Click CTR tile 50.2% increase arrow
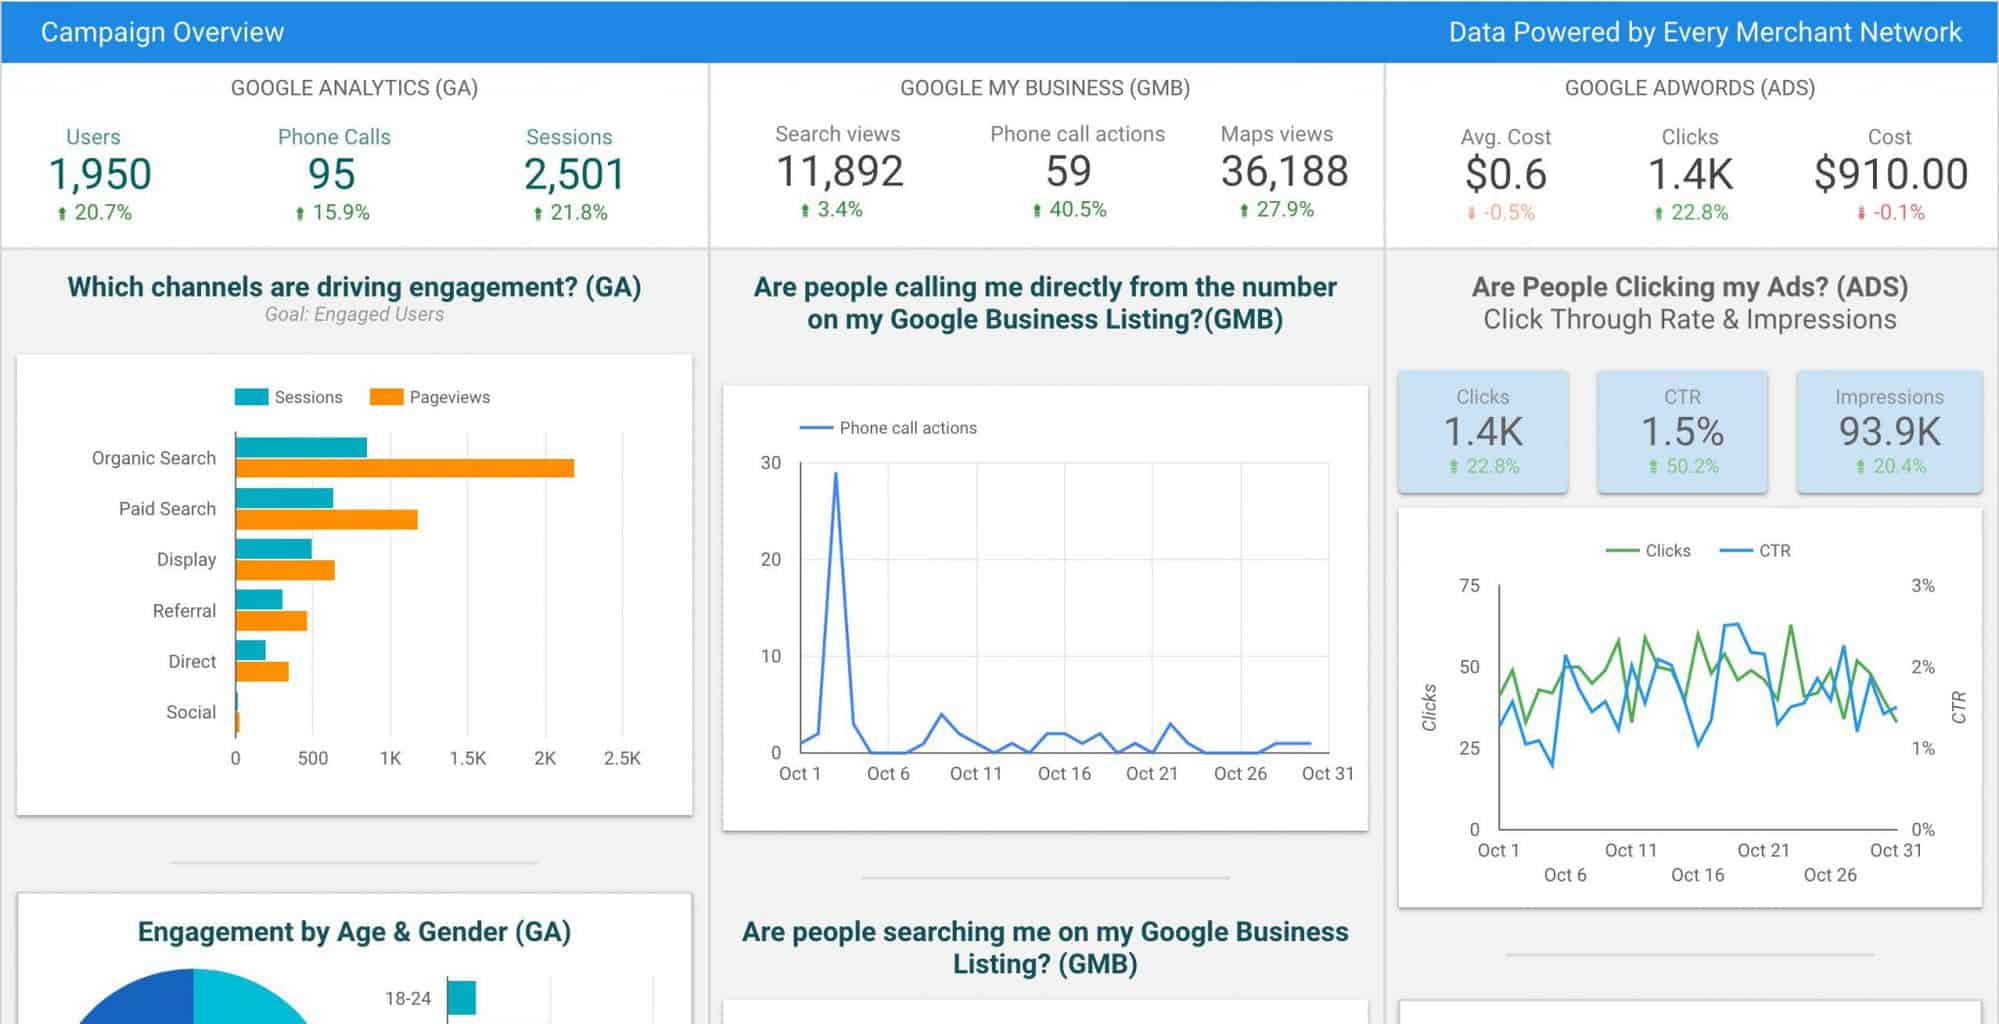The image size is (1999, 1024). [1653, 467]
